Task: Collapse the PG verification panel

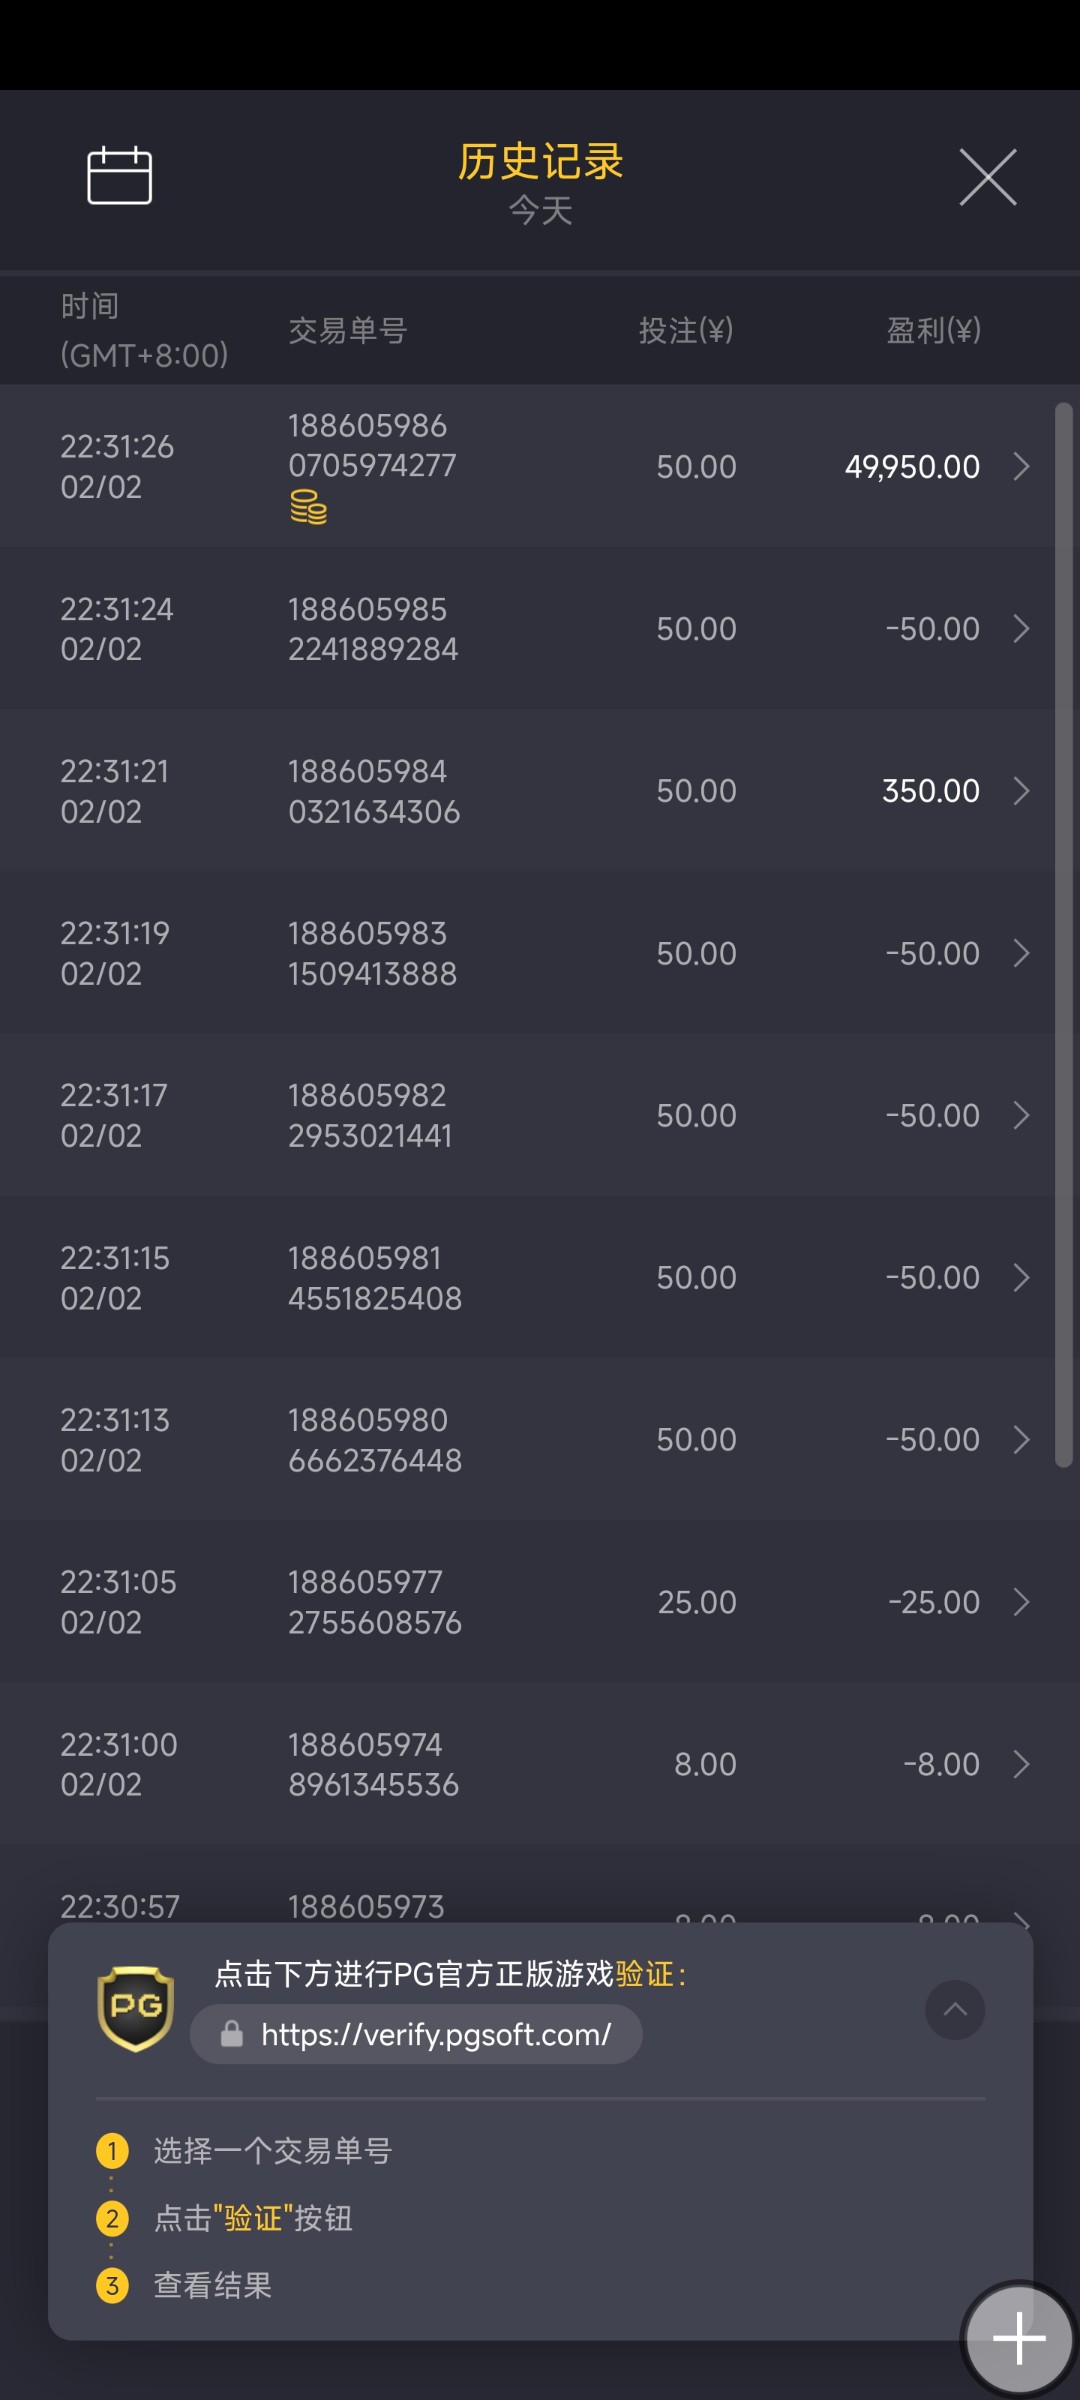Action: pos(955,2009)
